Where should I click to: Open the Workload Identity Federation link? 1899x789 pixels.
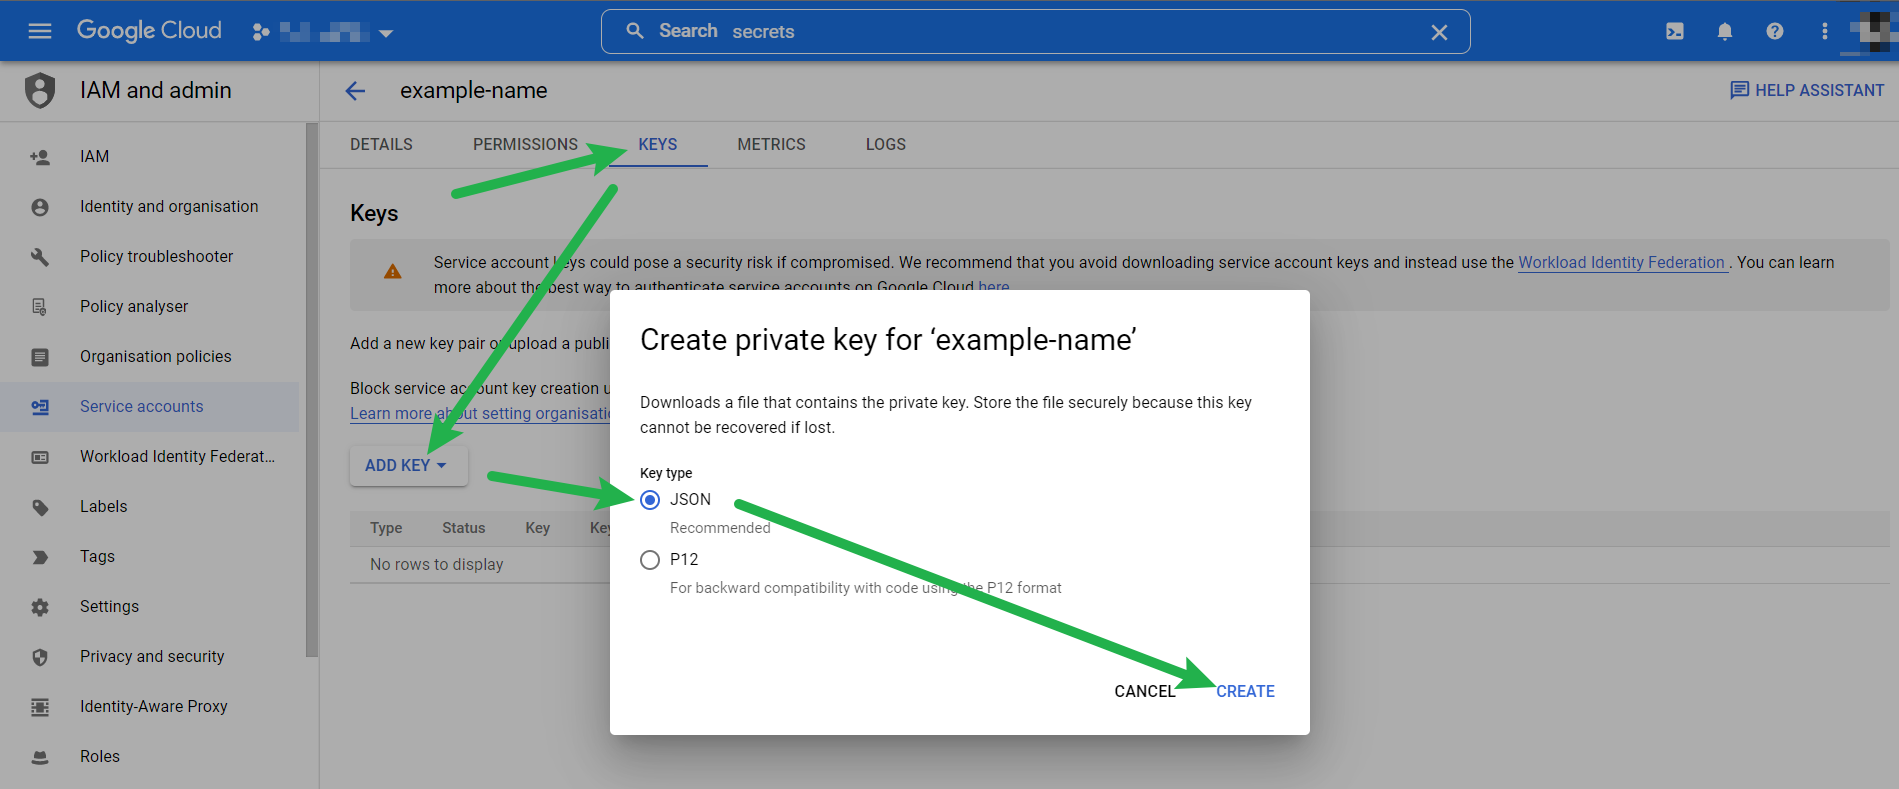1622,262
